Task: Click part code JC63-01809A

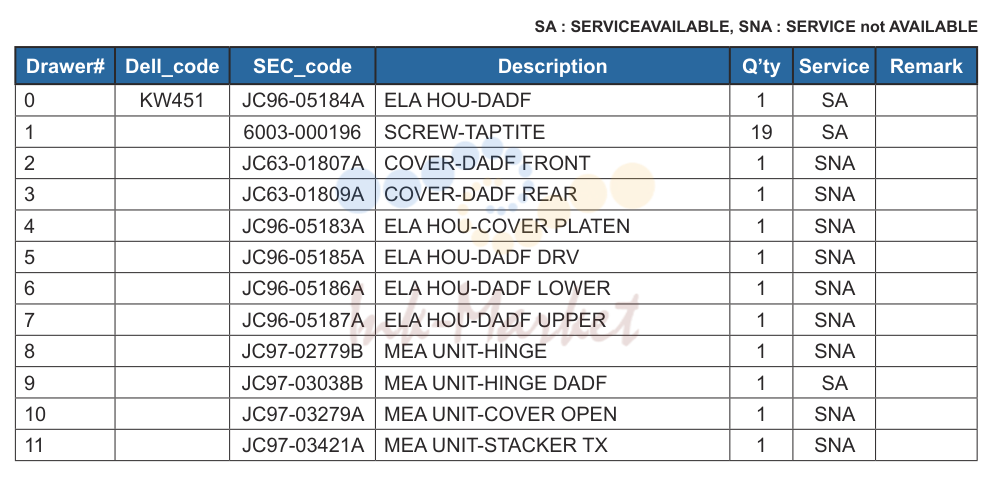Action: [x=303, y=194]
